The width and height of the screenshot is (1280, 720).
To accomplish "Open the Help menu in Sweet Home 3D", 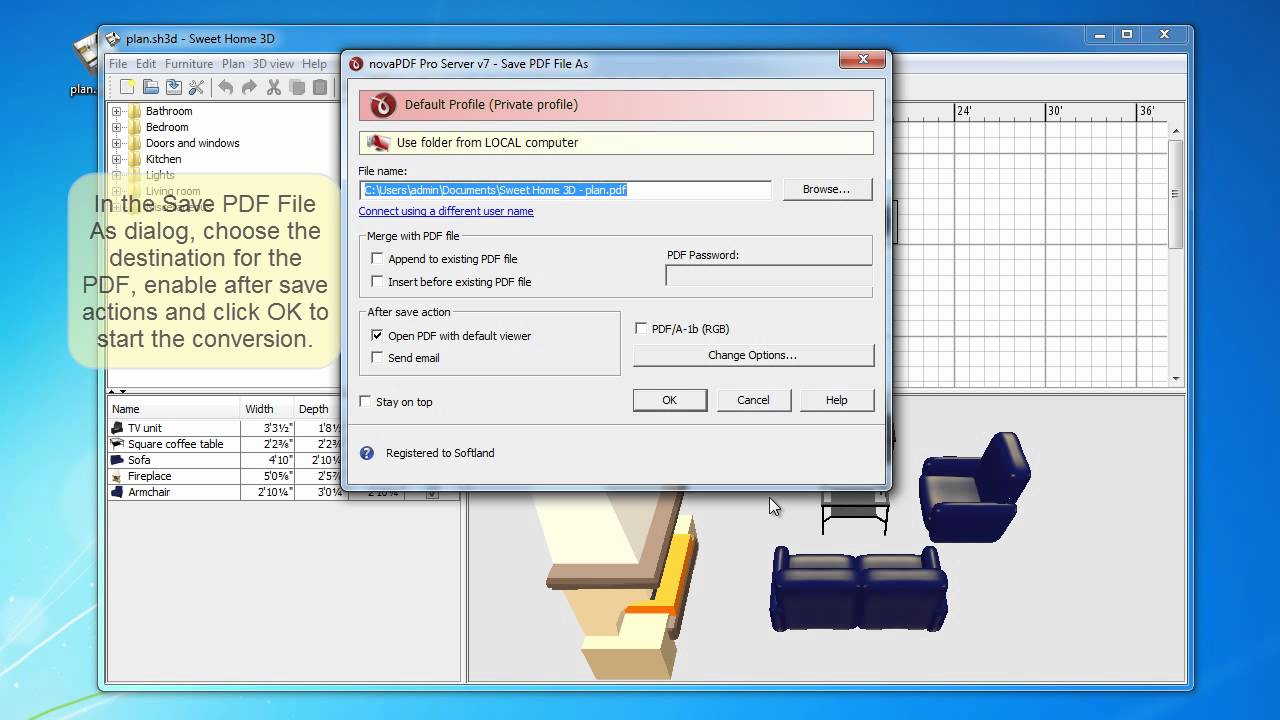I will (x=314, y=64).
